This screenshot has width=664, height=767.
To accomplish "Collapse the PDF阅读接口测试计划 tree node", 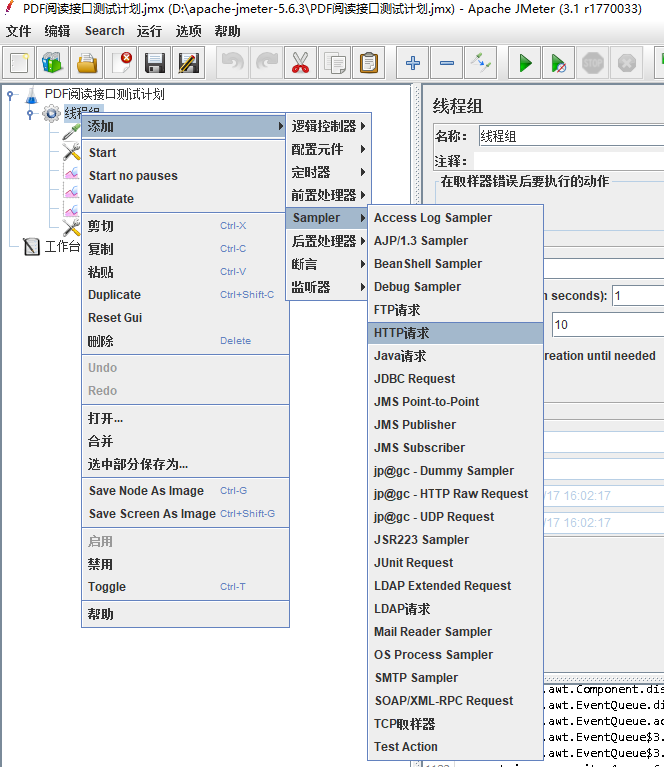I will tap(11, 95).
